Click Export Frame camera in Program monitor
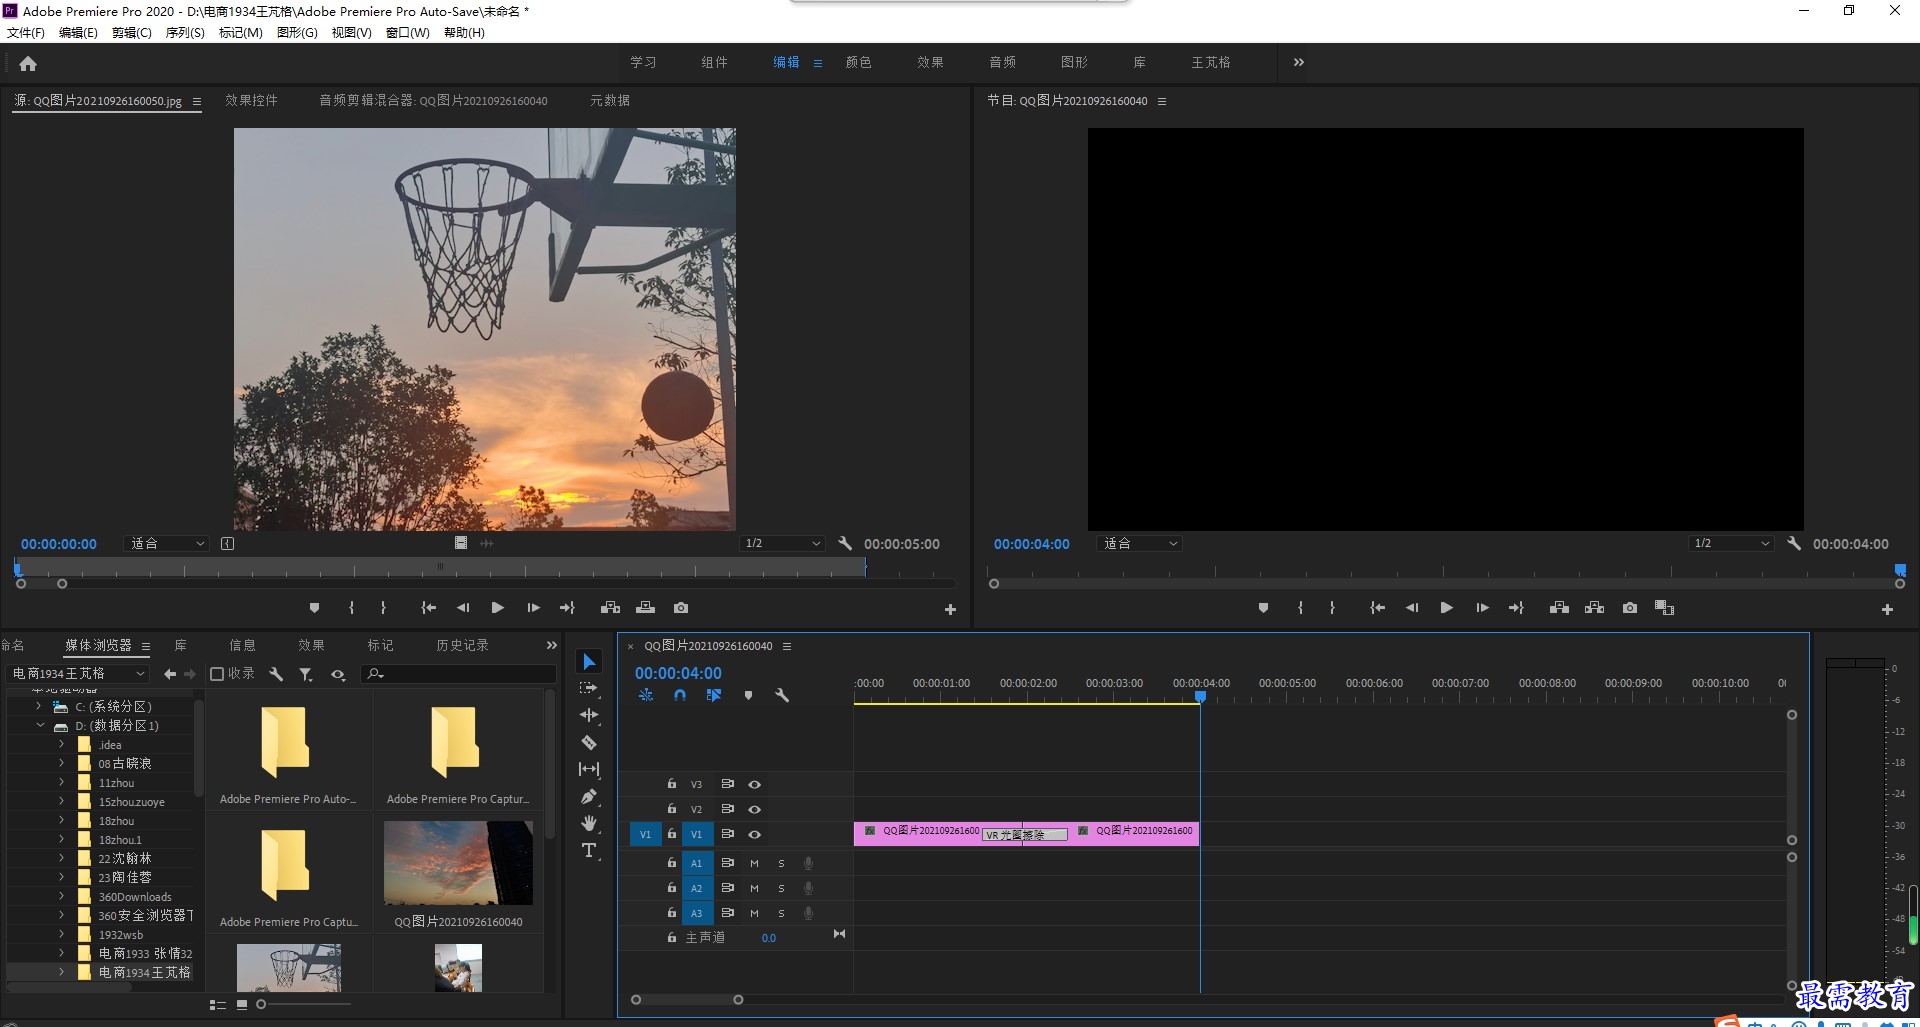 [1630, 608]
